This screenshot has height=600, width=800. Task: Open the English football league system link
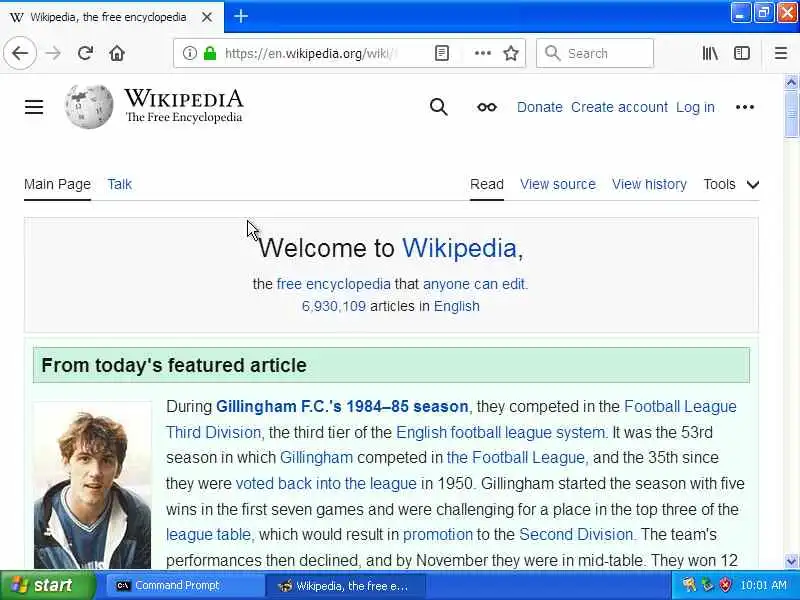coord(501,433)
